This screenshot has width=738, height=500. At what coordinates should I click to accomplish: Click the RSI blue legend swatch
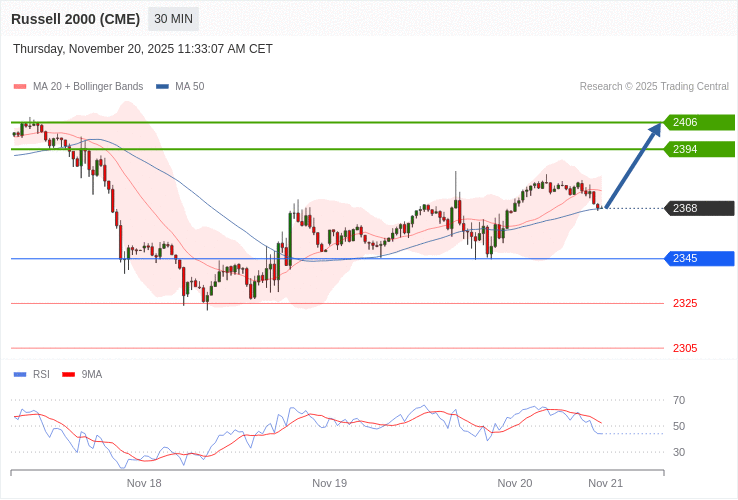pos(20,375)
